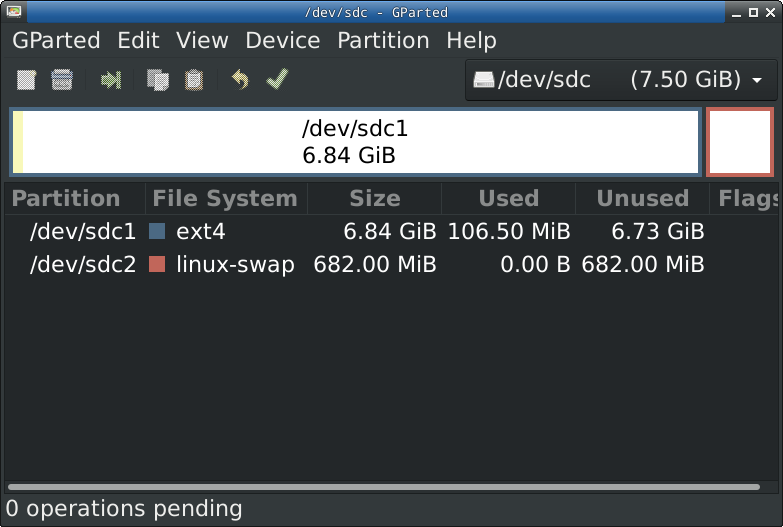Click the Paste partition toolbar icon
The height and width of the screenshot is (527, 783).
point(194,80)
